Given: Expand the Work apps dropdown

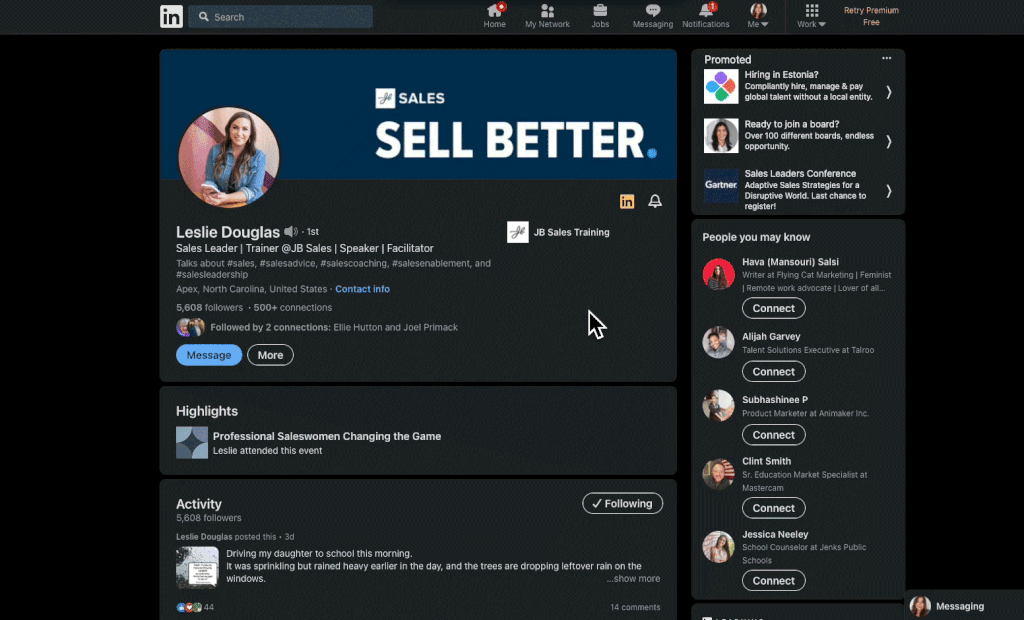Looking at the screenshot, I should 811,16.
